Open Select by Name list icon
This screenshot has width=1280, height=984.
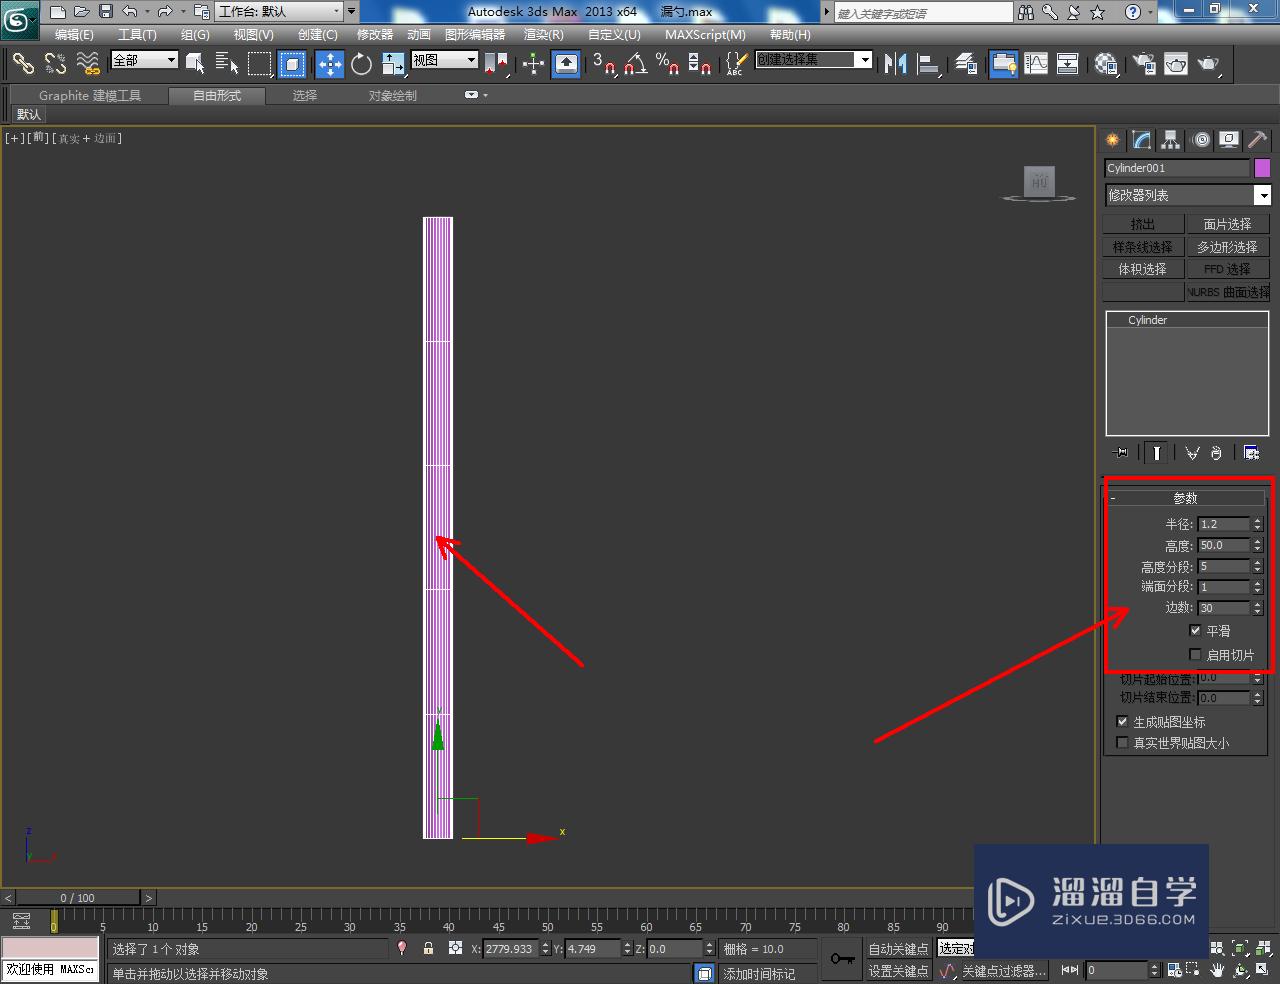pyautogui.click(x=227, y=64)
